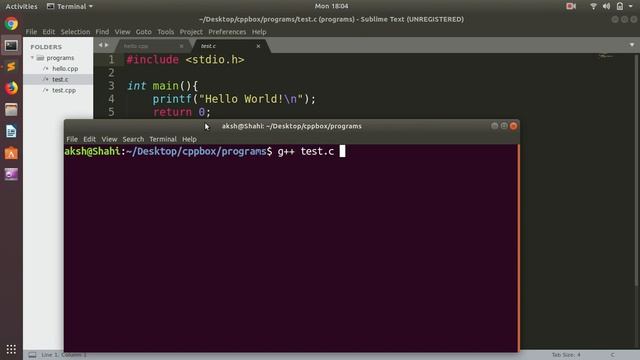Open Ubuntu Software from the dock
This screenshot has height=360, width=640.
(11, 153)
